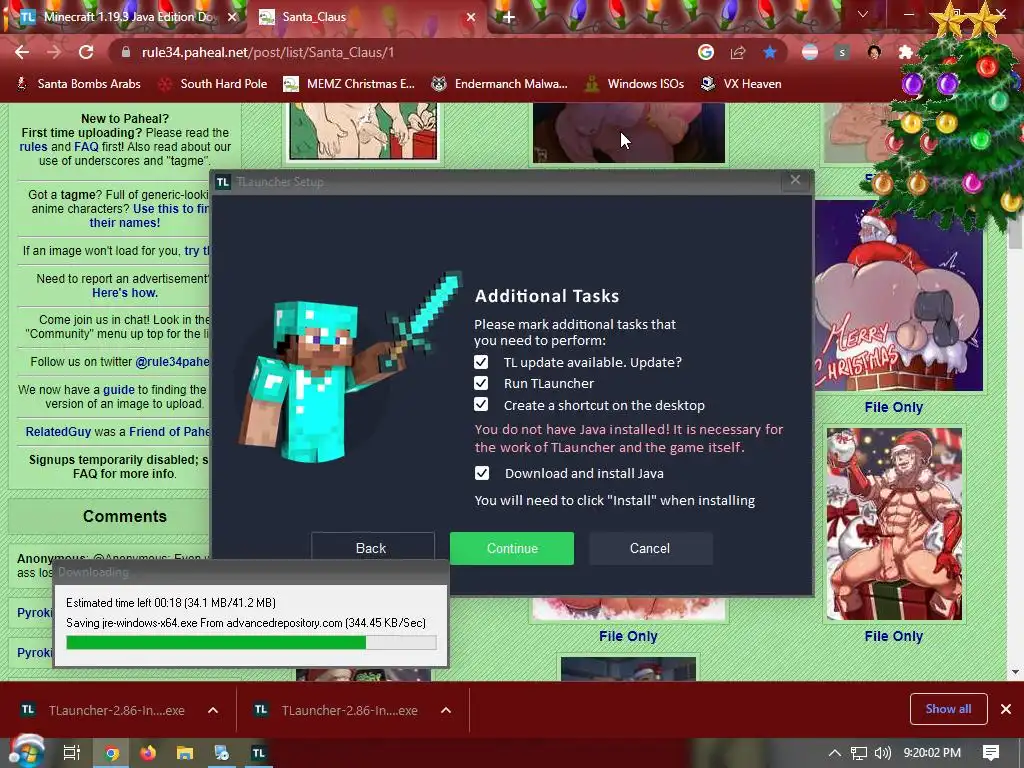Image resolution: width=1024 pixels, height=768 pixels.
Task: Open the @rule34pahe twitter link
Action: (x=172, y=362)
